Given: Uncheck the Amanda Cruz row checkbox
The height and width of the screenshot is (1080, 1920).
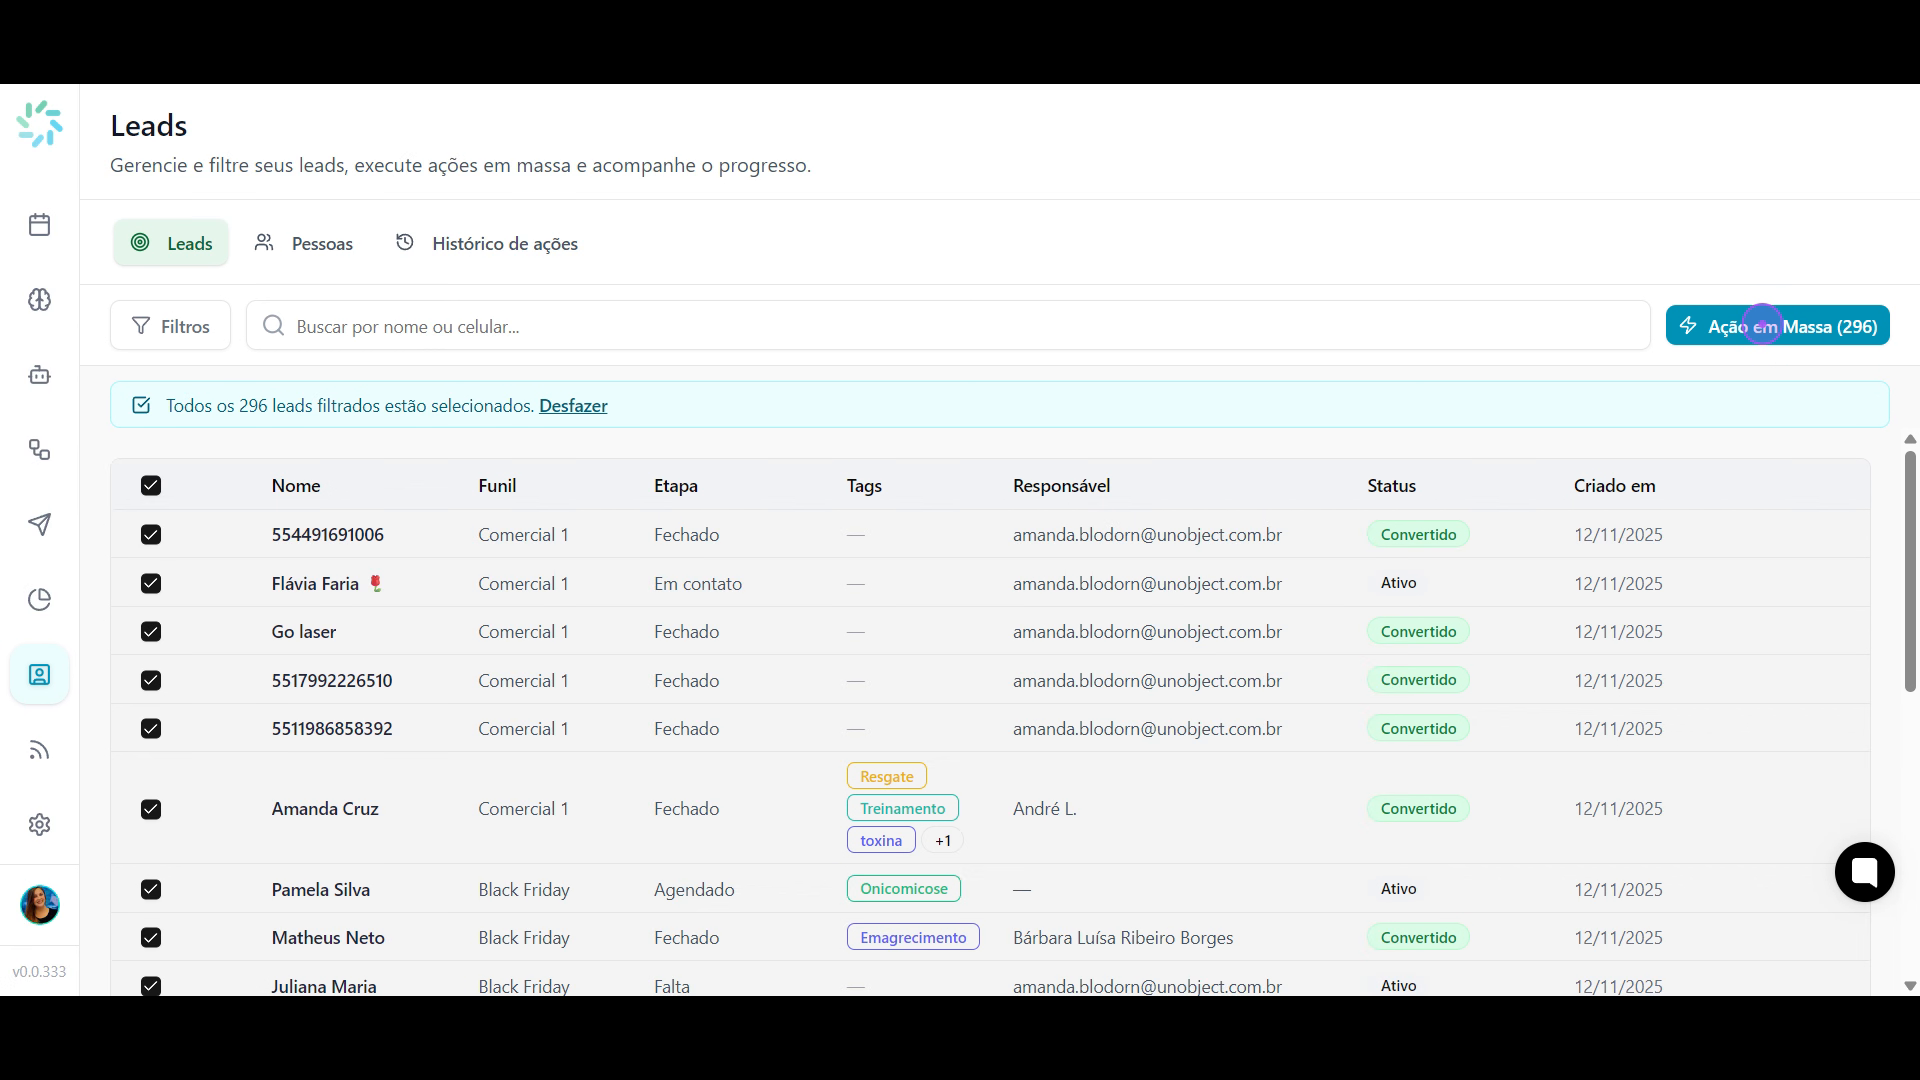Looking at the screenshot, I should (151, 810).
